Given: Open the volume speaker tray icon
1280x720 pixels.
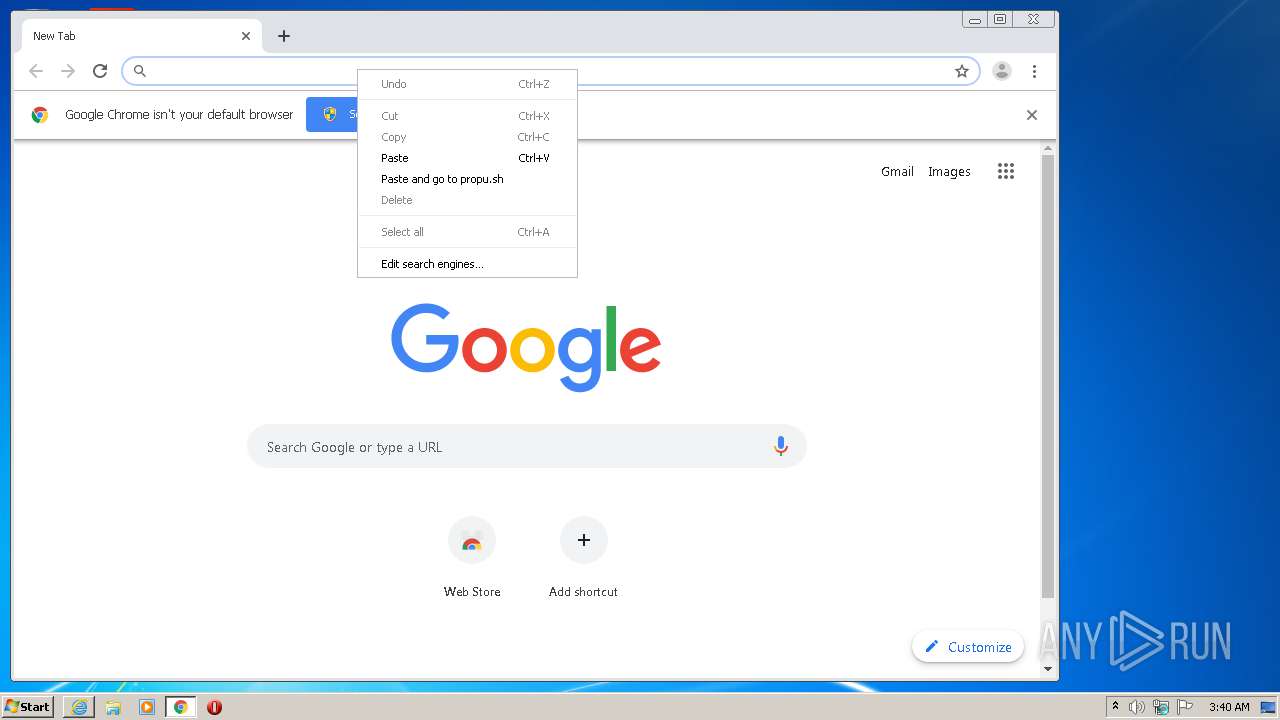Looking at the screenshot, I should click(1137, 707).
